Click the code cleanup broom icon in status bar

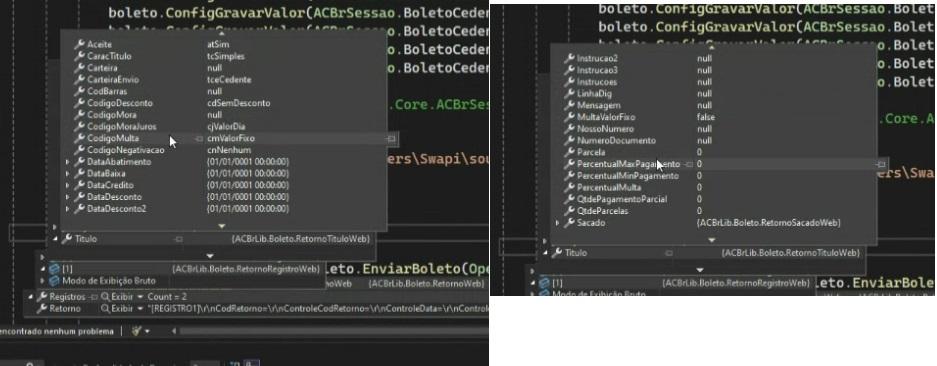point(137,331)
